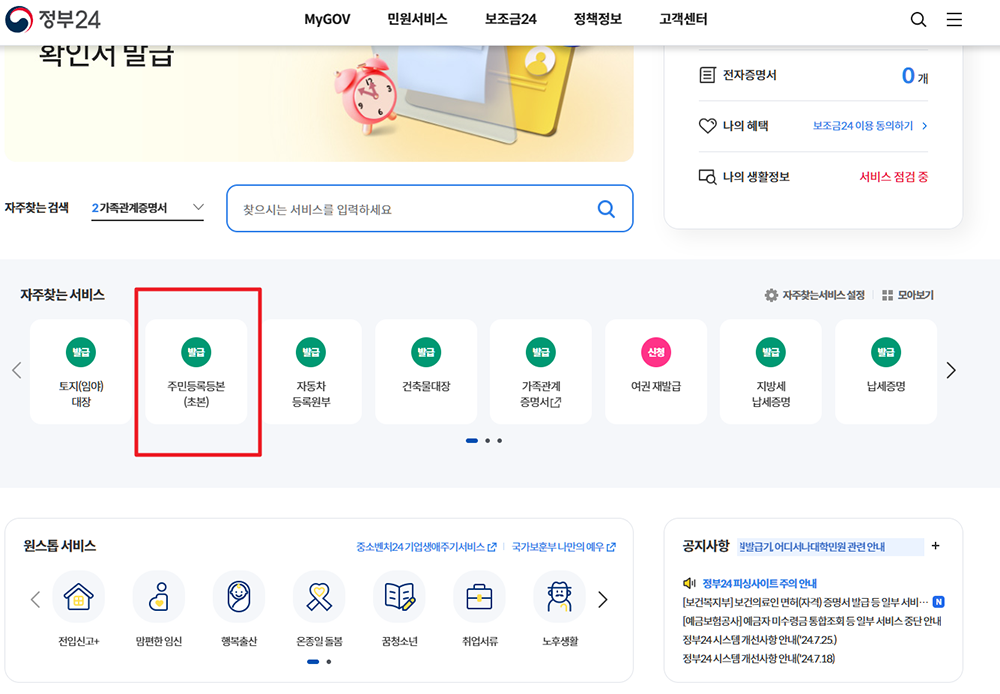The width and height of the screenshot is (1000, 694).
Task: Expand 공지사항 with the plus button
Action: [x=935, y=546]
